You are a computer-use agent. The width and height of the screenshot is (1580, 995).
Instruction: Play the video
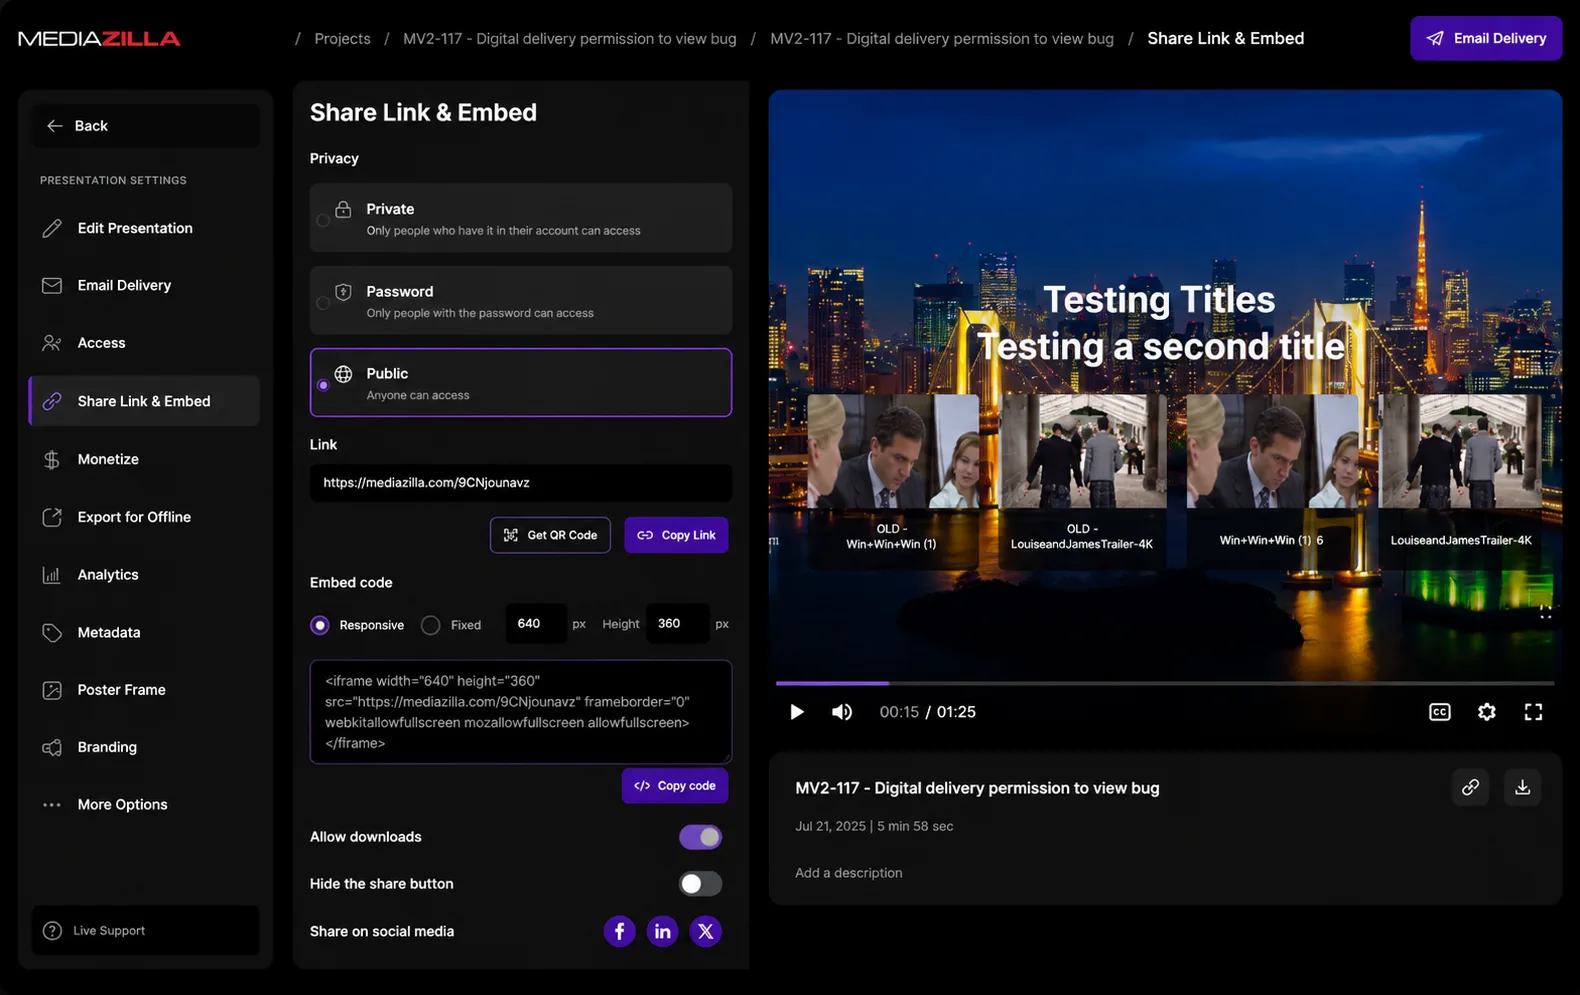(797, 712)
